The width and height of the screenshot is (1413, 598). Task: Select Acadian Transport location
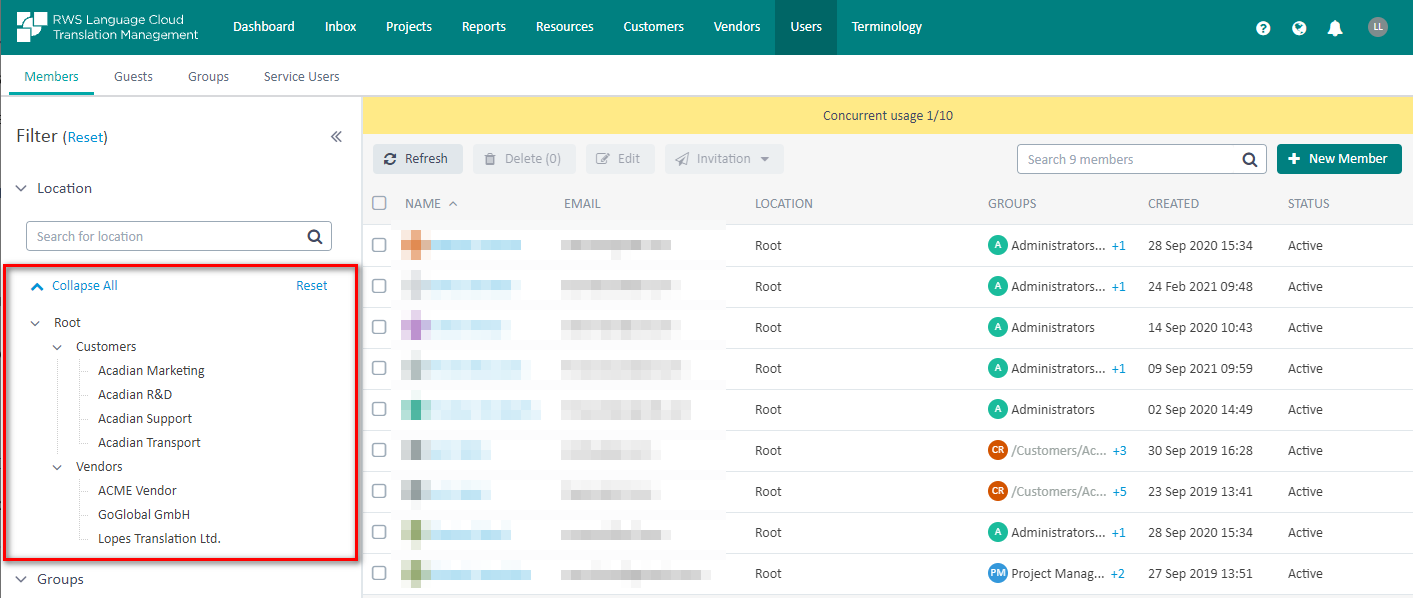click(x=149, y=443)
